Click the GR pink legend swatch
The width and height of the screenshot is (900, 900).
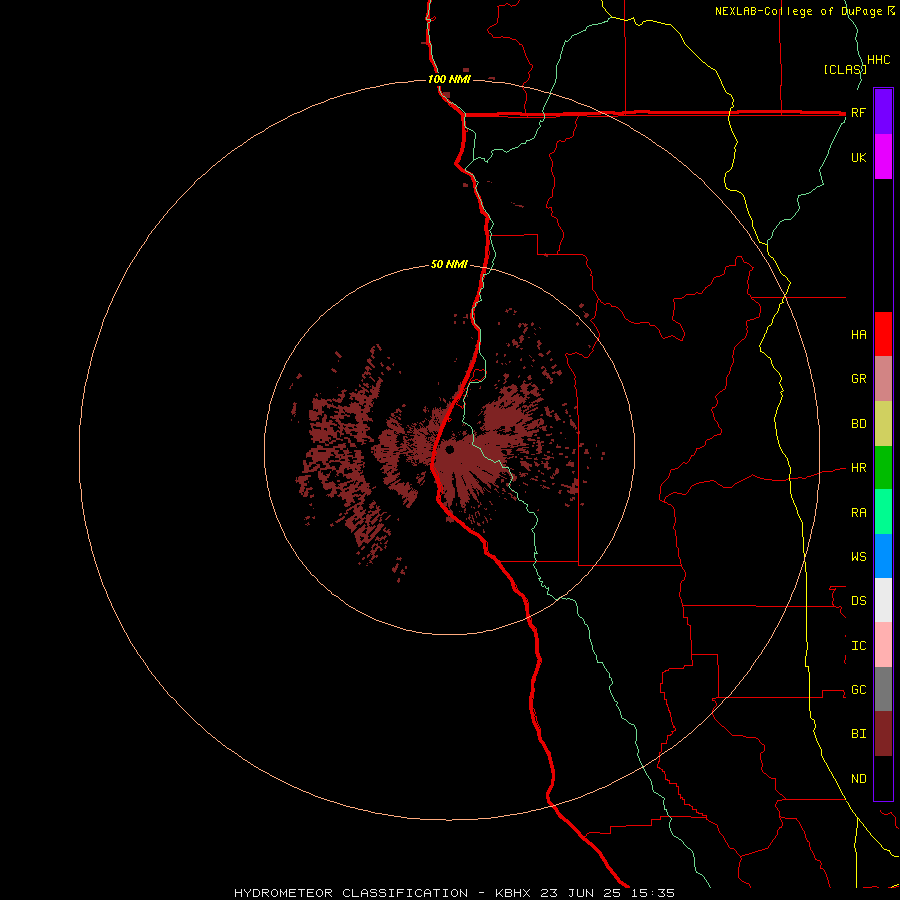pos(883,379)
